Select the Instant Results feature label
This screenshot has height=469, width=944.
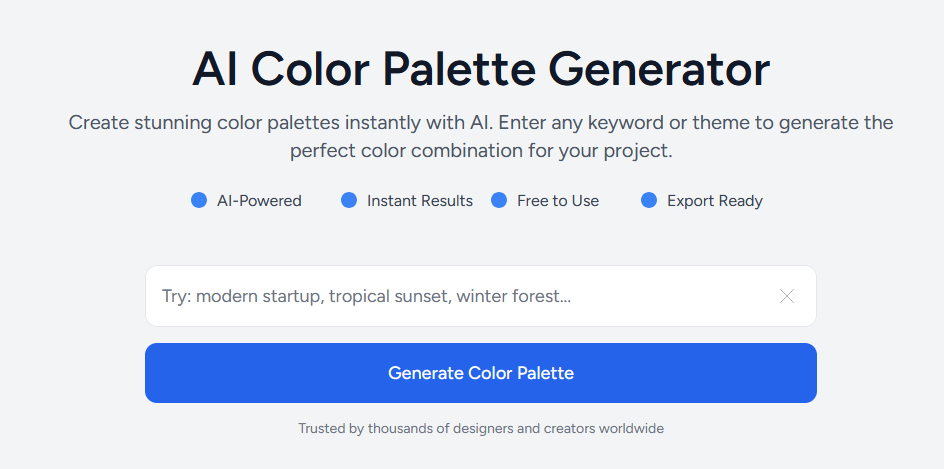pyautogui.click(x=420, y=201)
